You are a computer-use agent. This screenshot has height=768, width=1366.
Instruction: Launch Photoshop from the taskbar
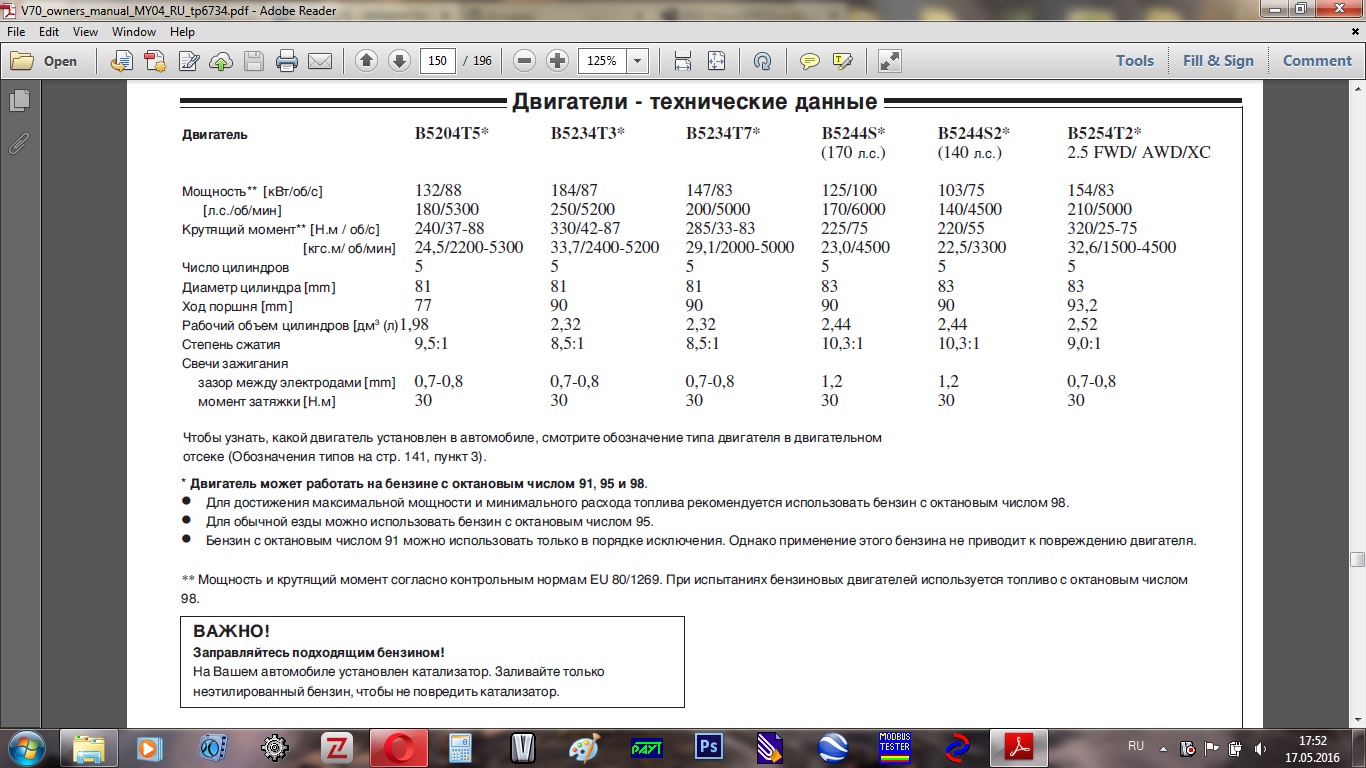coord(709,747)
